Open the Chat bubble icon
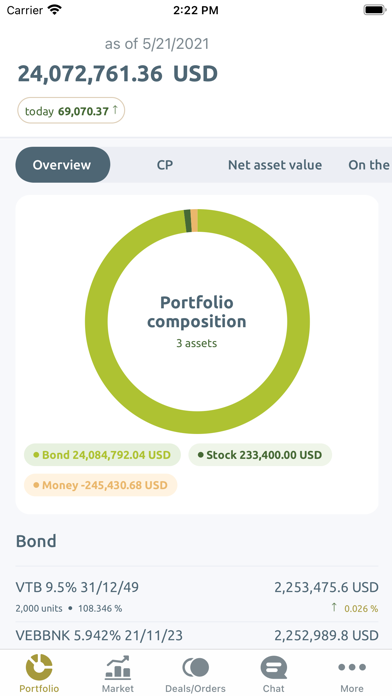This screenshot has width=392, height=696. pyautogui.click(x=273, y=668)
